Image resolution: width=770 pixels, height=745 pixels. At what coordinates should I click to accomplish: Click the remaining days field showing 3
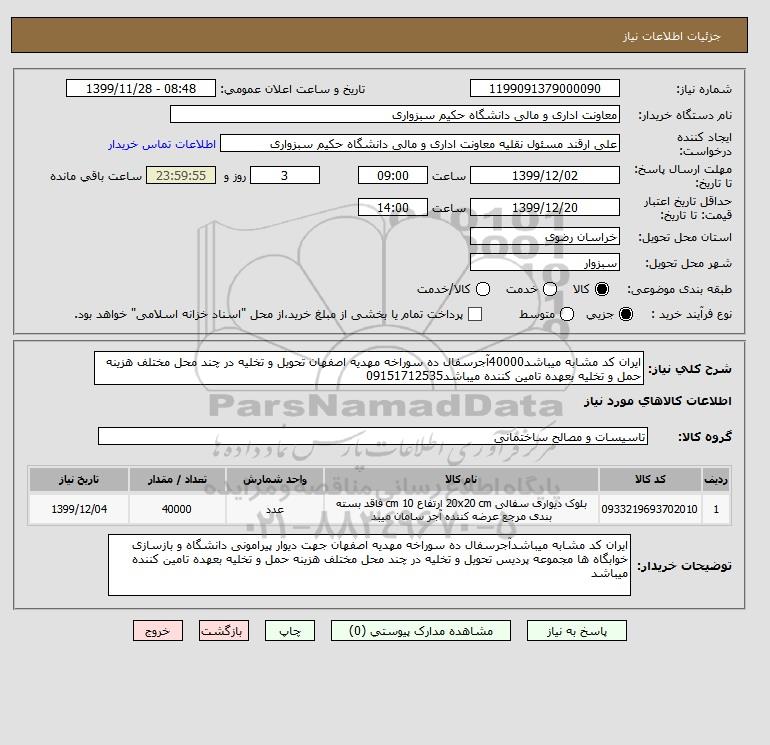click(285, 175)
